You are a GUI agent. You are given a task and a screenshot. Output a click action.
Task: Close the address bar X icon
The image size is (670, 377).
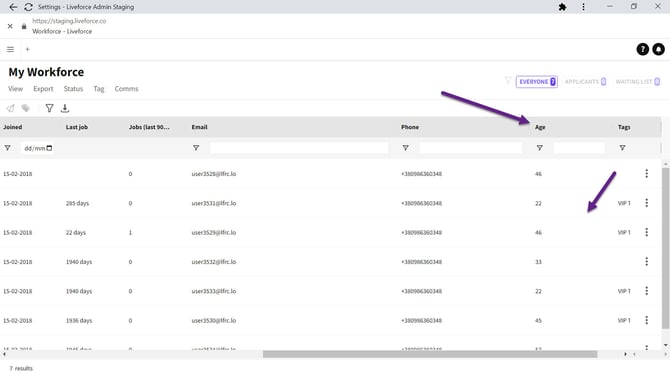coord(10,26)
